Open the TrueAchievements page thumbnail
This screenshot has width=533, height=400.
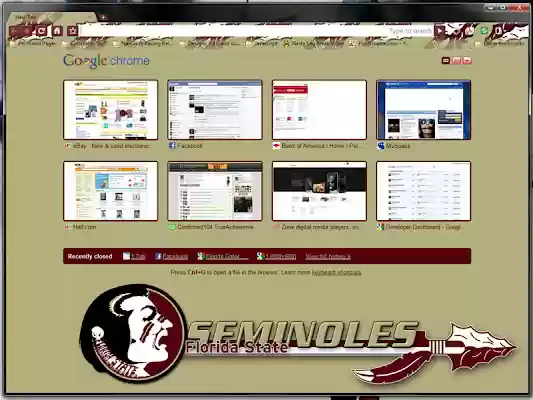(x=215, y=191)
